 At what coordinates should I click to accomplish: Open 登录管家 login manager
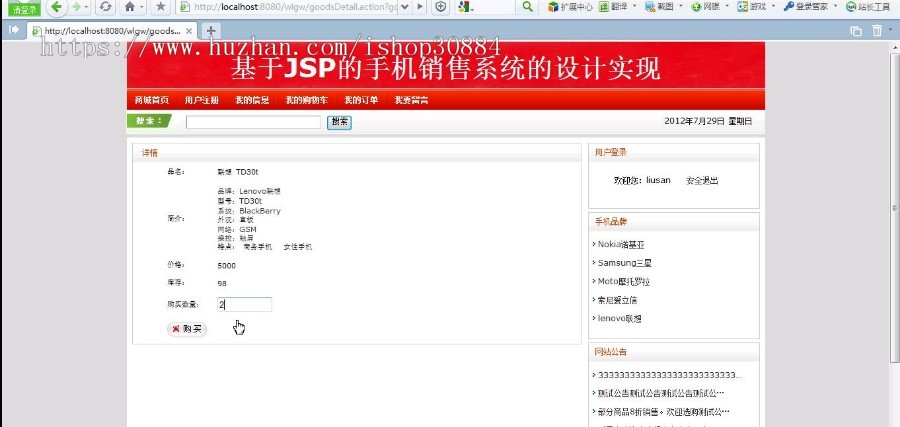pos(806,7)
